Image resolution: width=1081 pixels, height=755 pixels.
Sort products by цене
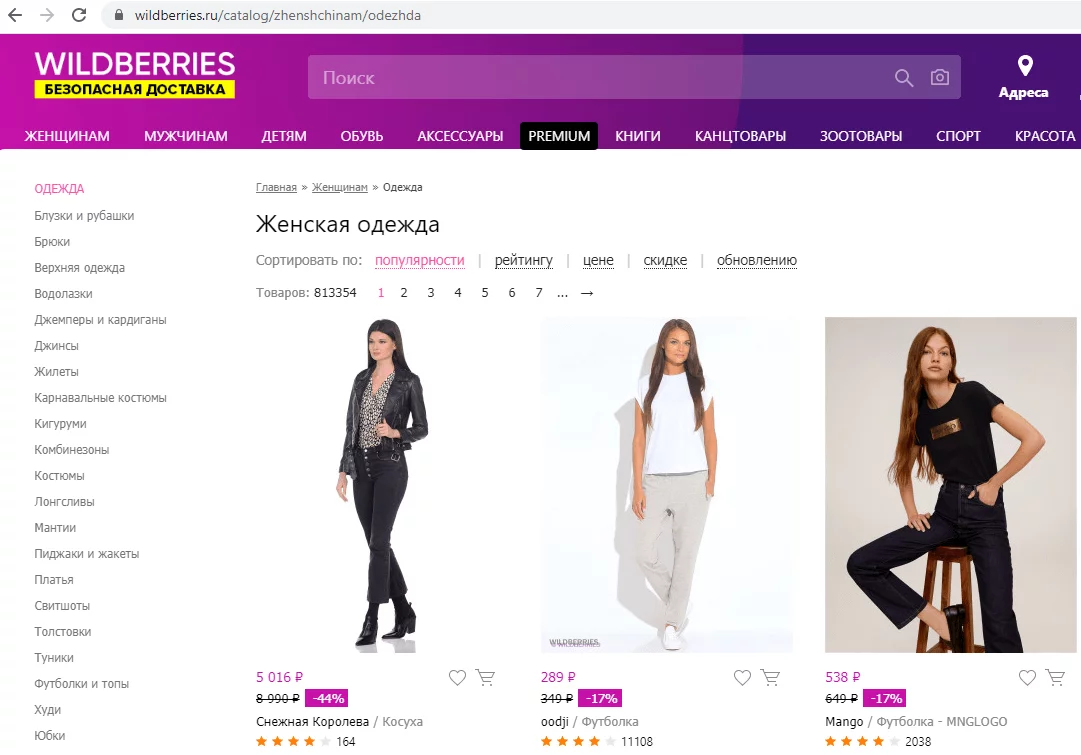pos(598,260)
